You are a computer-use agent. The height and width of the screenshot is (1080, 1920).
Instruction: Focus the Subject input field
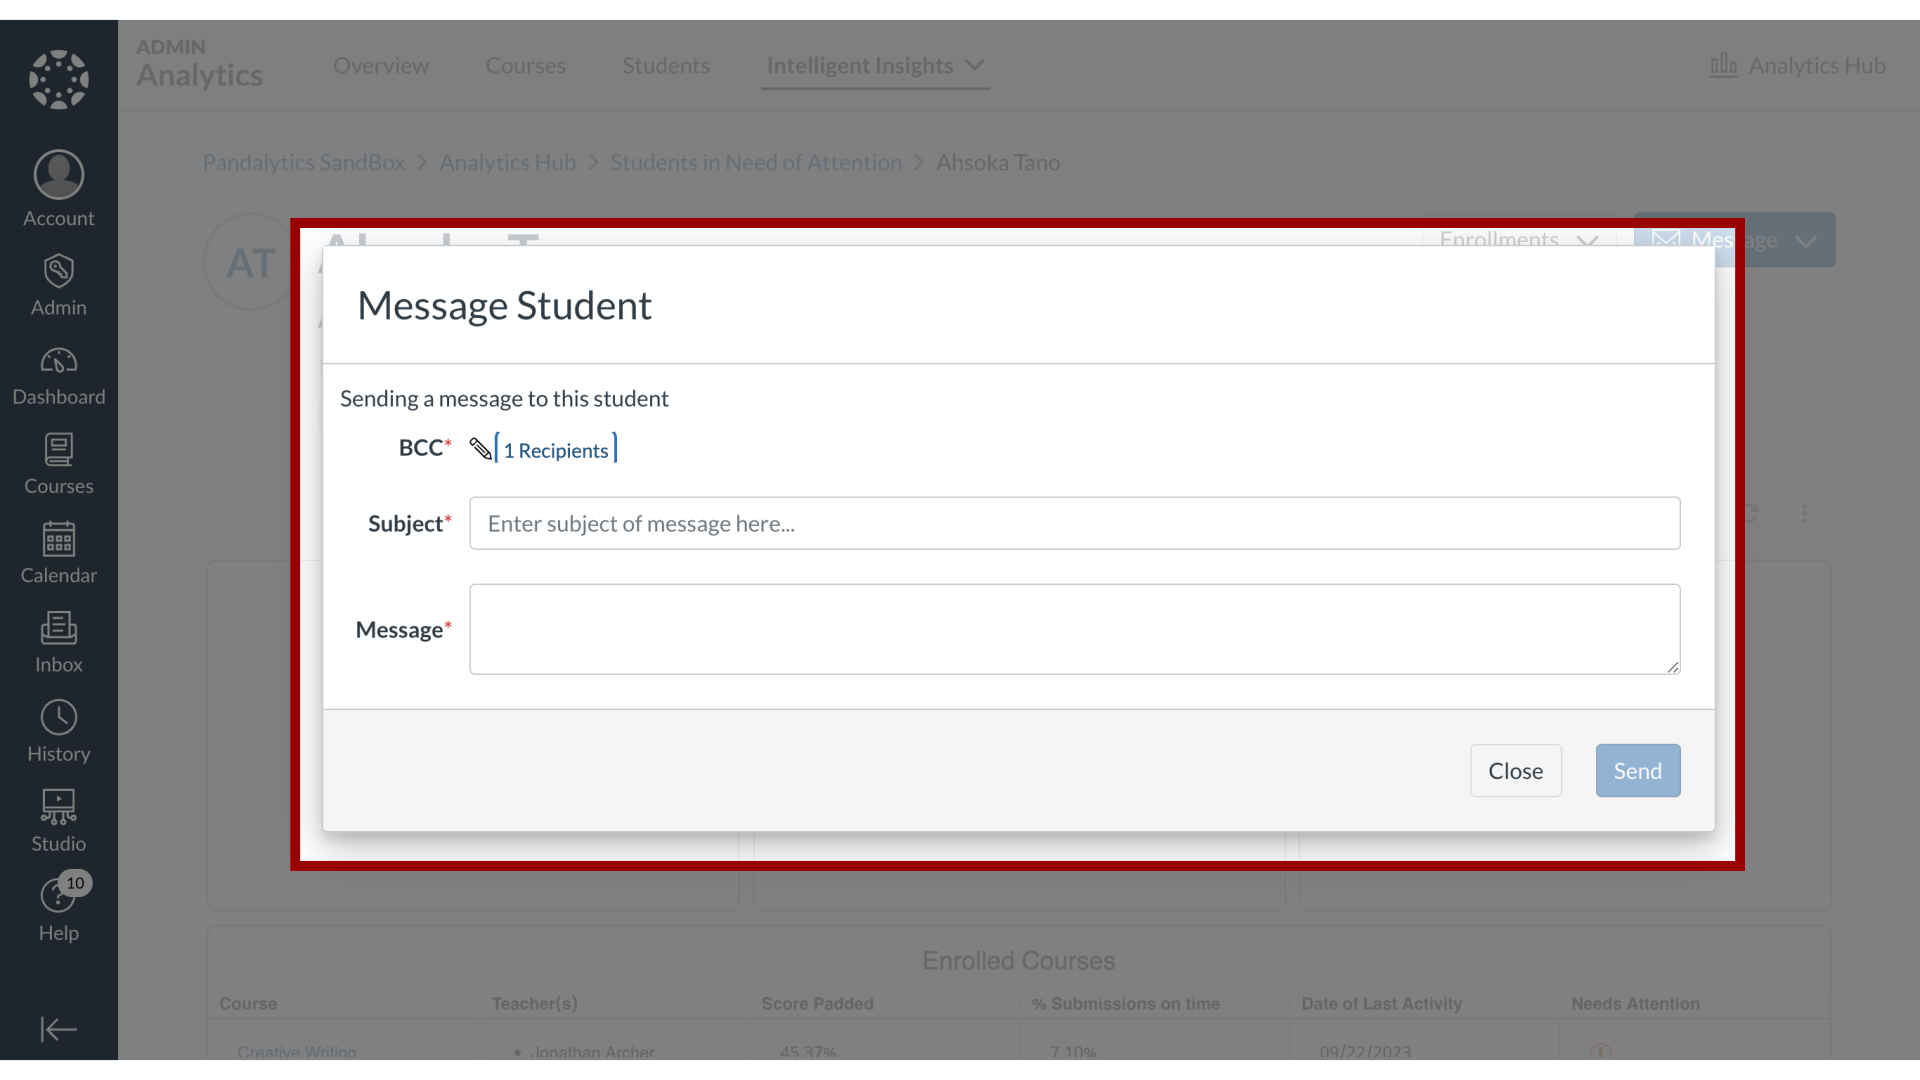(1075, 524)
